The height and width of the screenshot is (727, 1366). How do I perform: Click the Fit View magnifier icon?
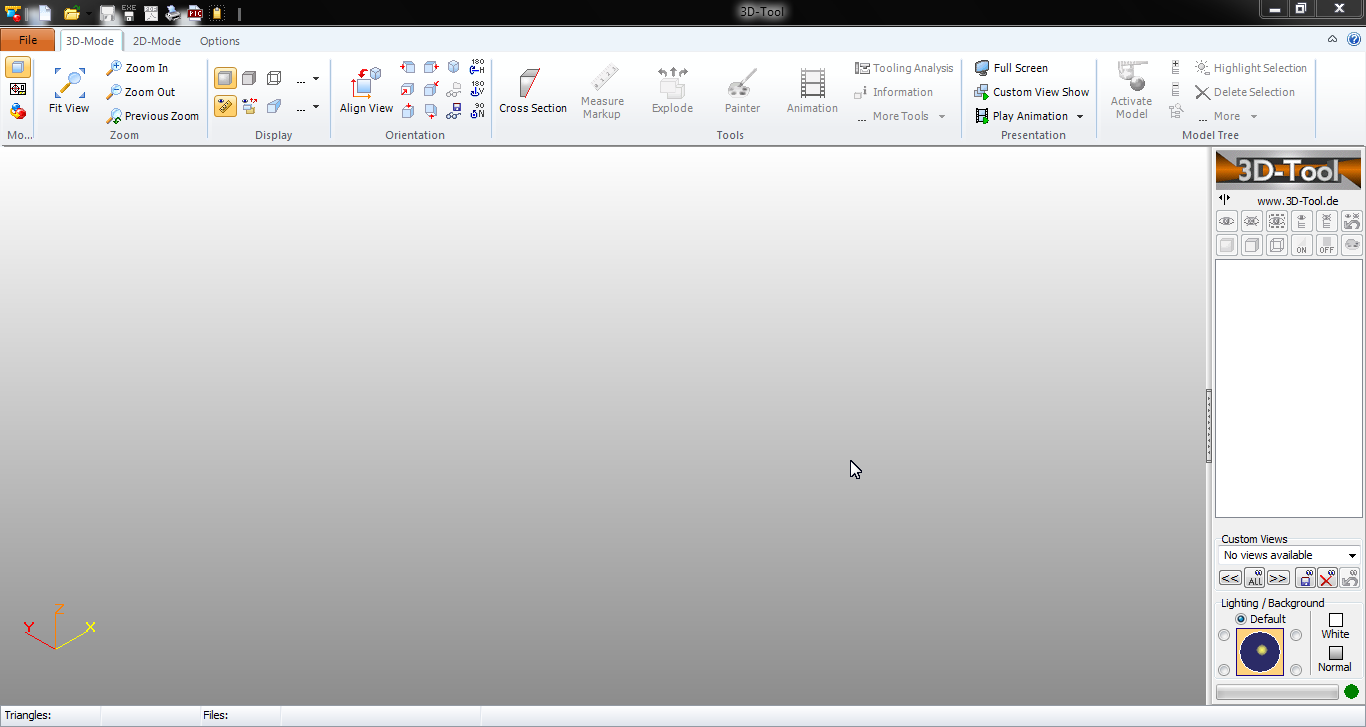(69, 83)
